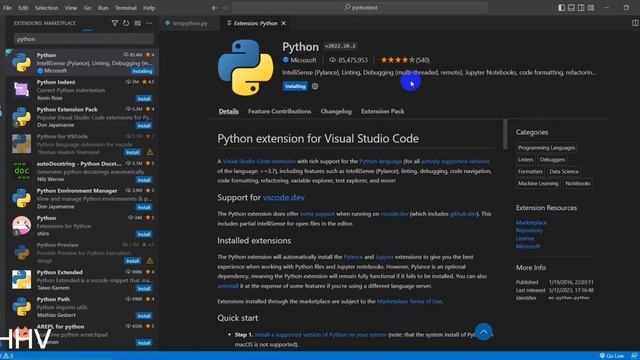The height and width of the screenshot is (360, 640).
Task: Install the Python Path extension
Action: click(144, 316)
